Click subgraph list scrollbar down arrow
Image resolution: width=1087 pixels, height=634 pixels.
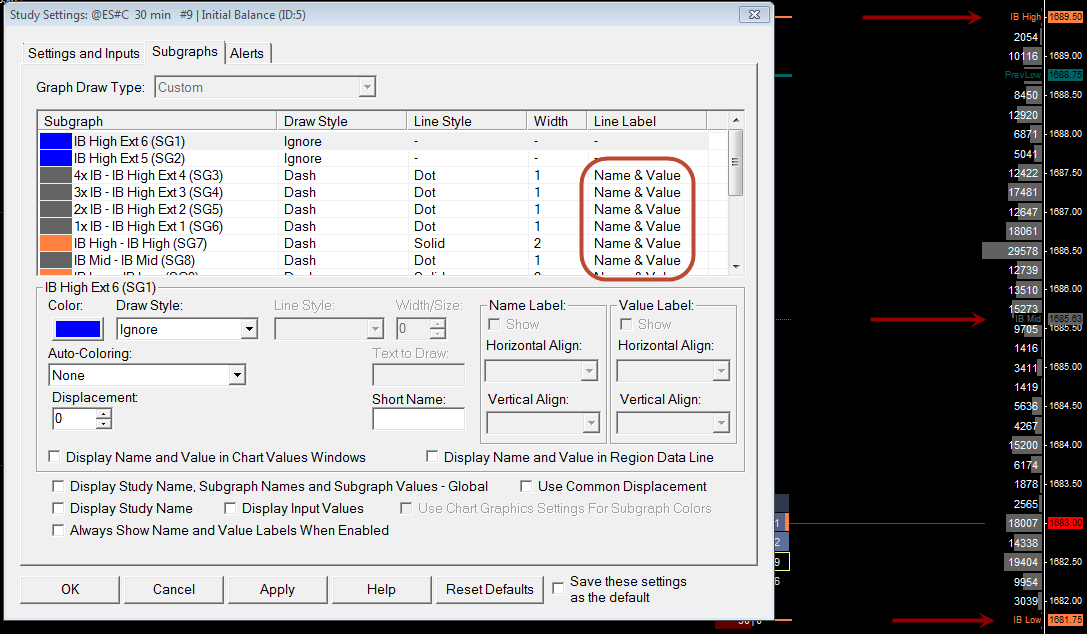[736, 267]
